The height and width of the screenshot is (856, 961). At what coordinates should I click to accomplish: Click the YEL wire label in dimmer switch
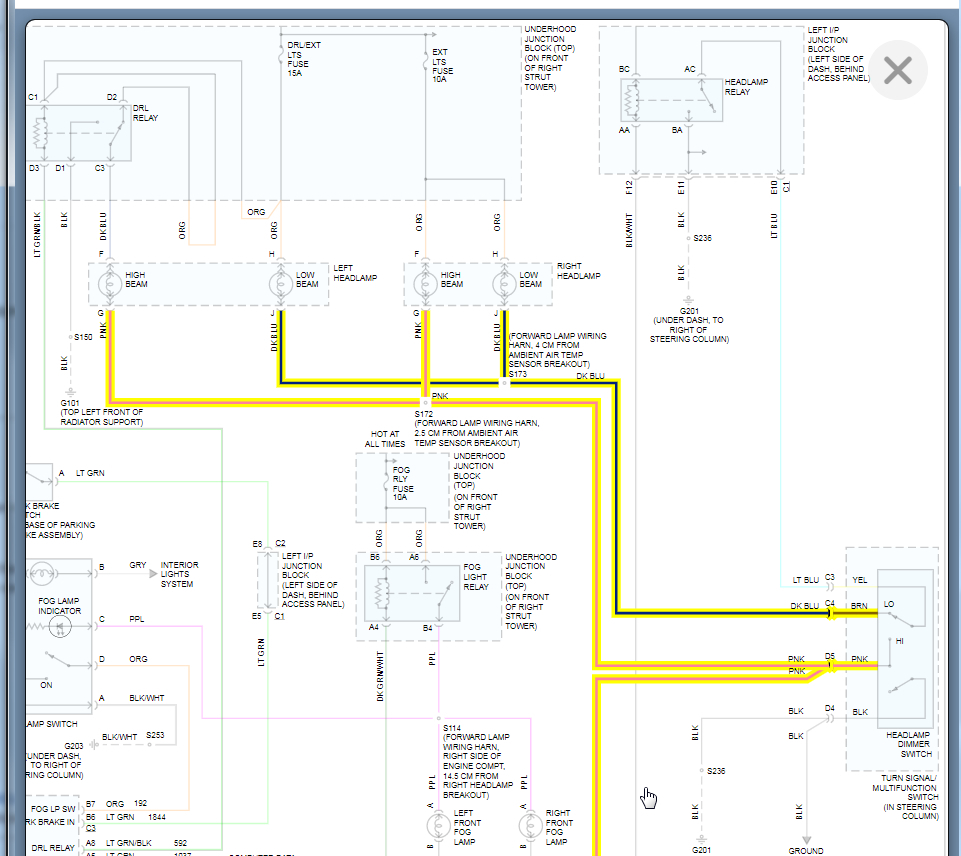pyautogui.click(x=860, y=580)
